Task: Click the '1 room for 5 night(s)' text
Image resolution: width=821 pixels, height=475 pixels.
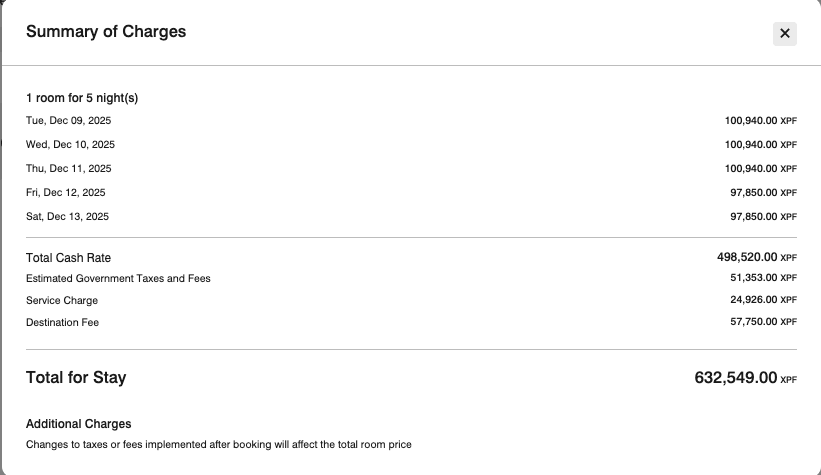Action: 82,98
